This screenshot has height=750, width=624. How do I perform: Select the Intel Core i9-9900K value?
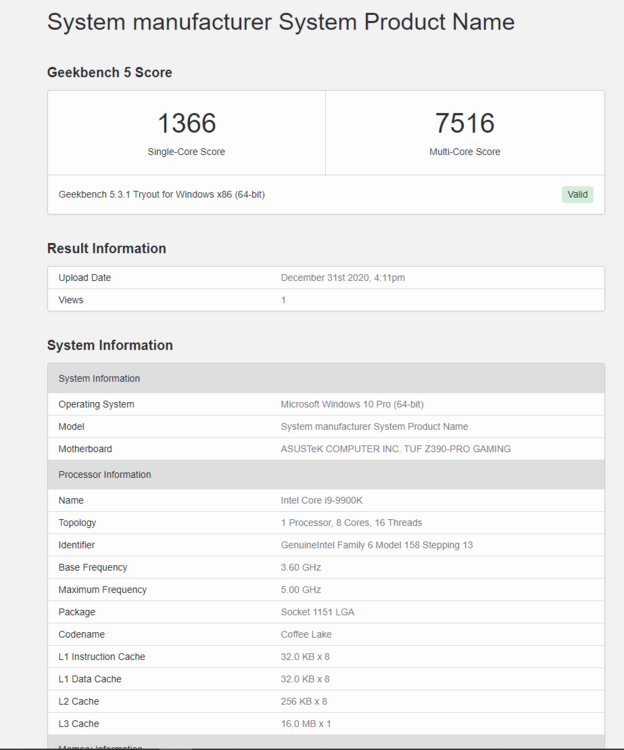click(322, 500)
